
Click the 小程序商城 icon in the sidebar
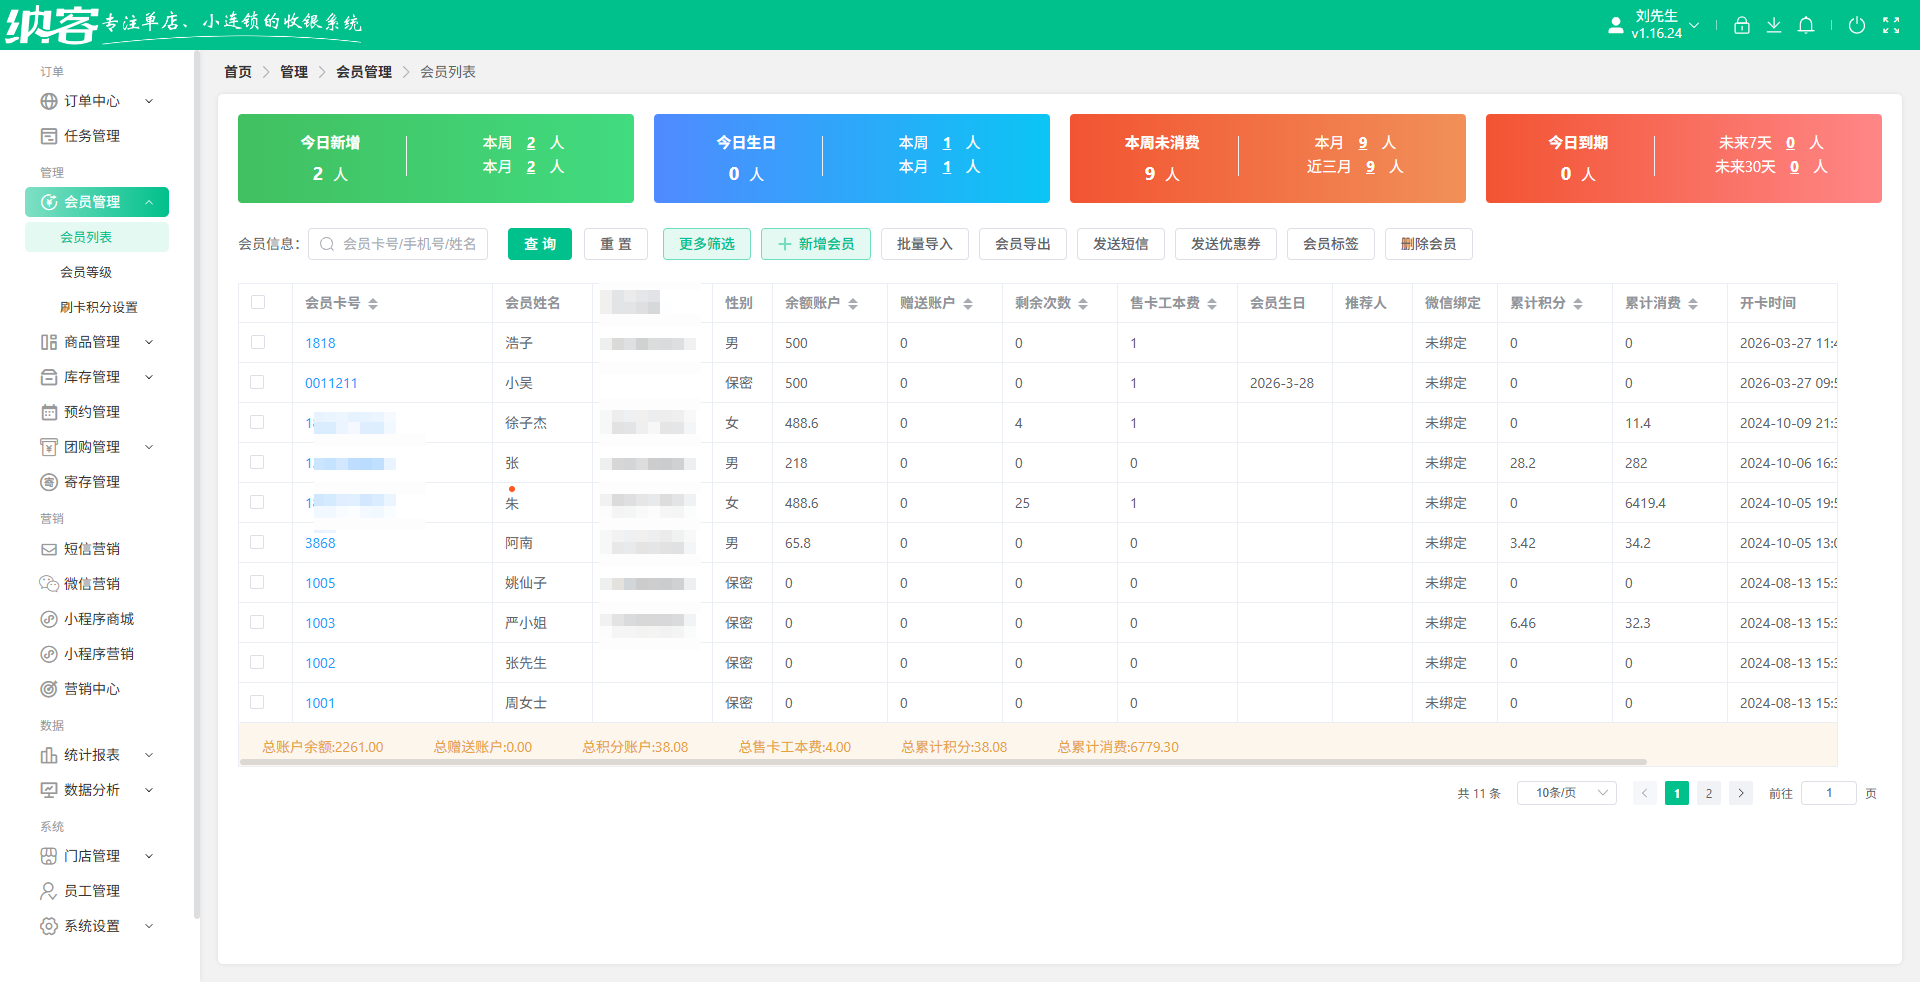click(49, 618)
